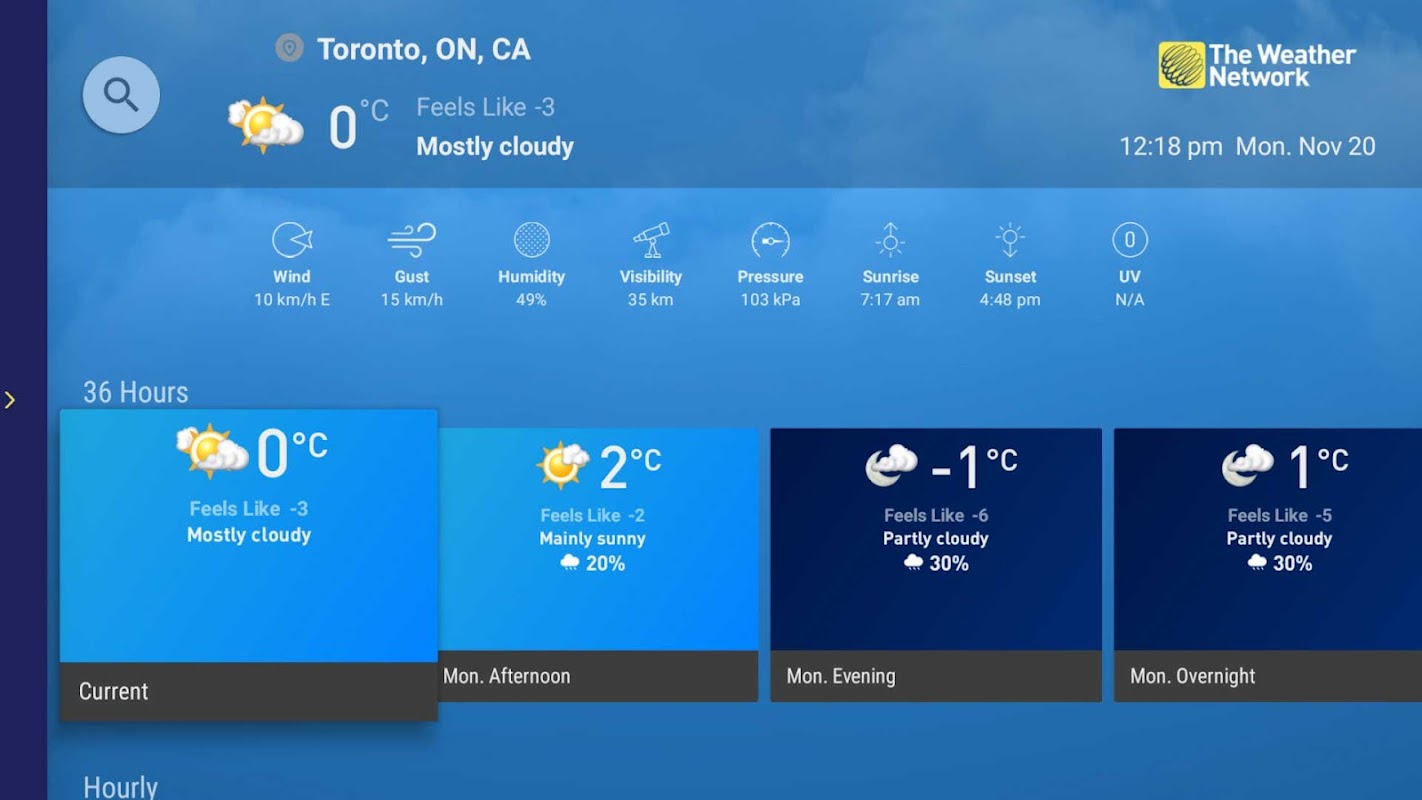Open the Mon. Evening forecast card
1422x800 pixels.
click(x=936, y=565)
